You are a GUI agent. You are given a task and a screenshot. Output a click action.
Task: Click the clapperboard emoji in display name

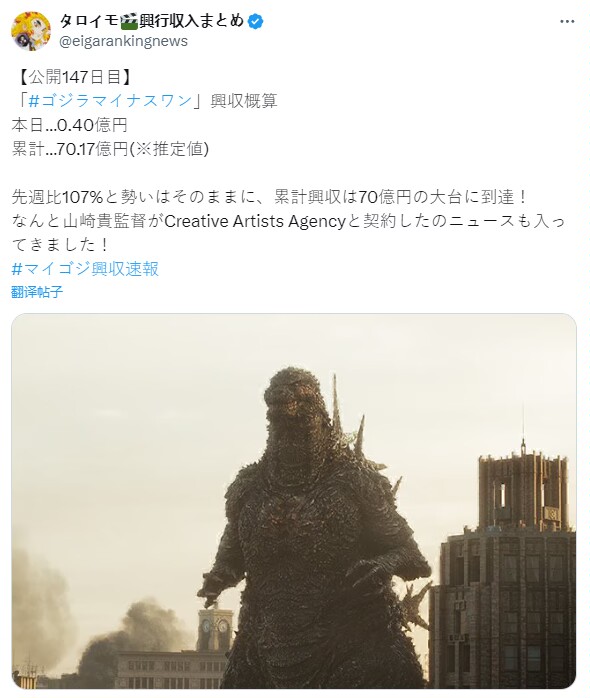[129, 21]
